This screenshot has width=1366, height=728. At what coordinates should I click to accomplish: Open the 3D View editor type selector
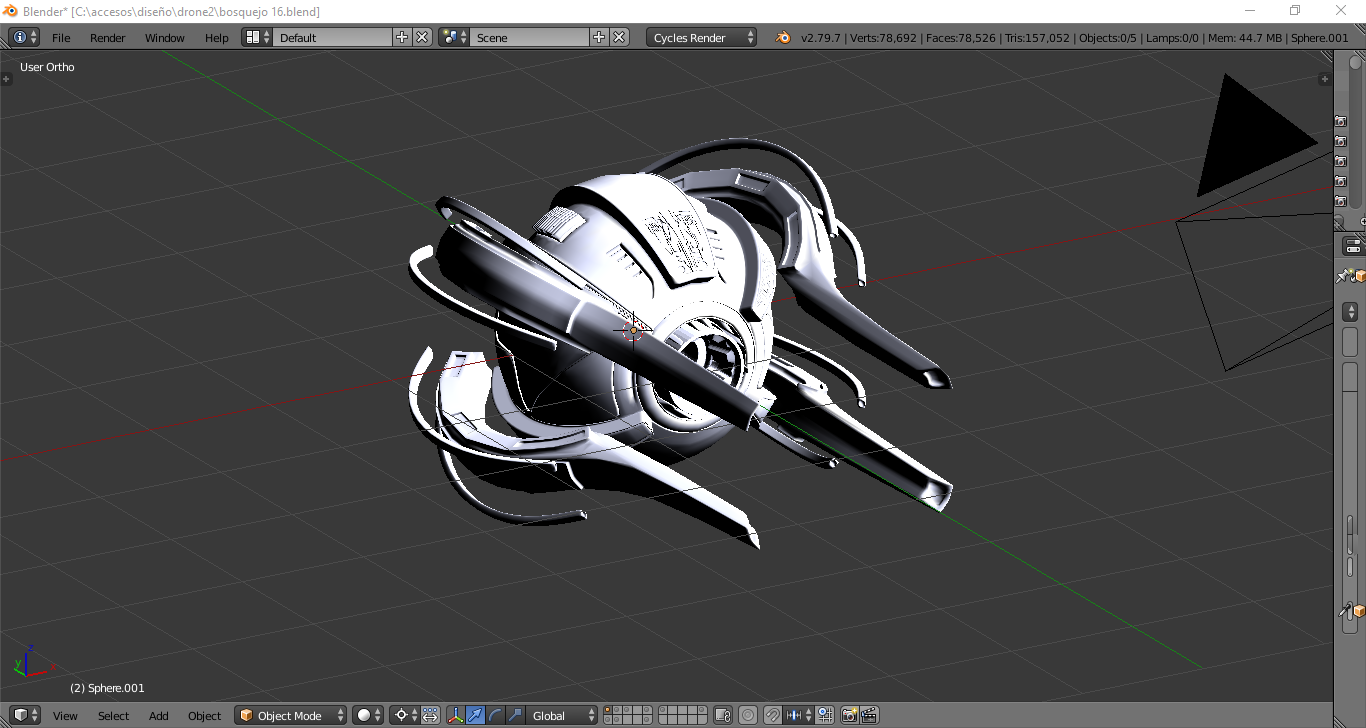(25, 715)
